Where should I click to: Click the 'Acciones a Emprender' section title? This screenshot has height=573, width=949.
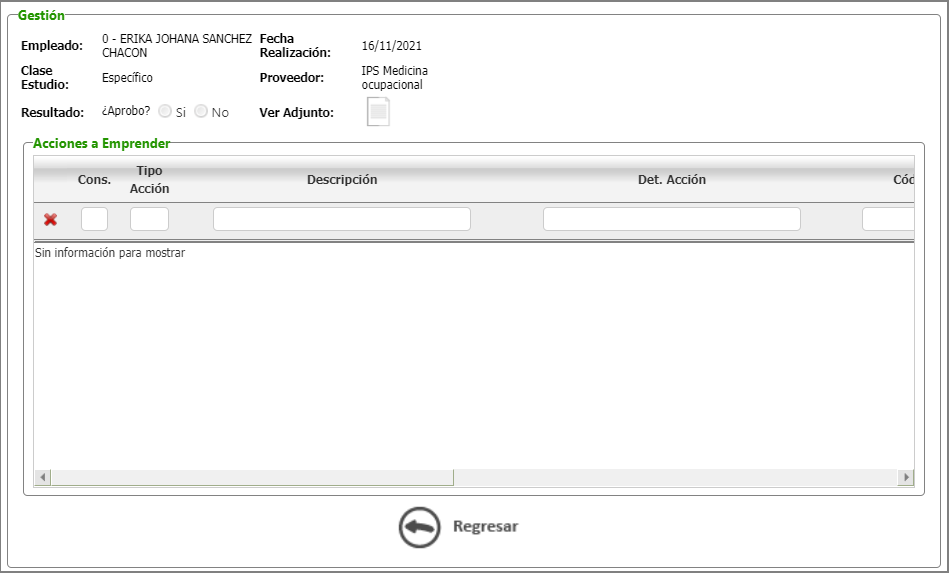[102, 143]
